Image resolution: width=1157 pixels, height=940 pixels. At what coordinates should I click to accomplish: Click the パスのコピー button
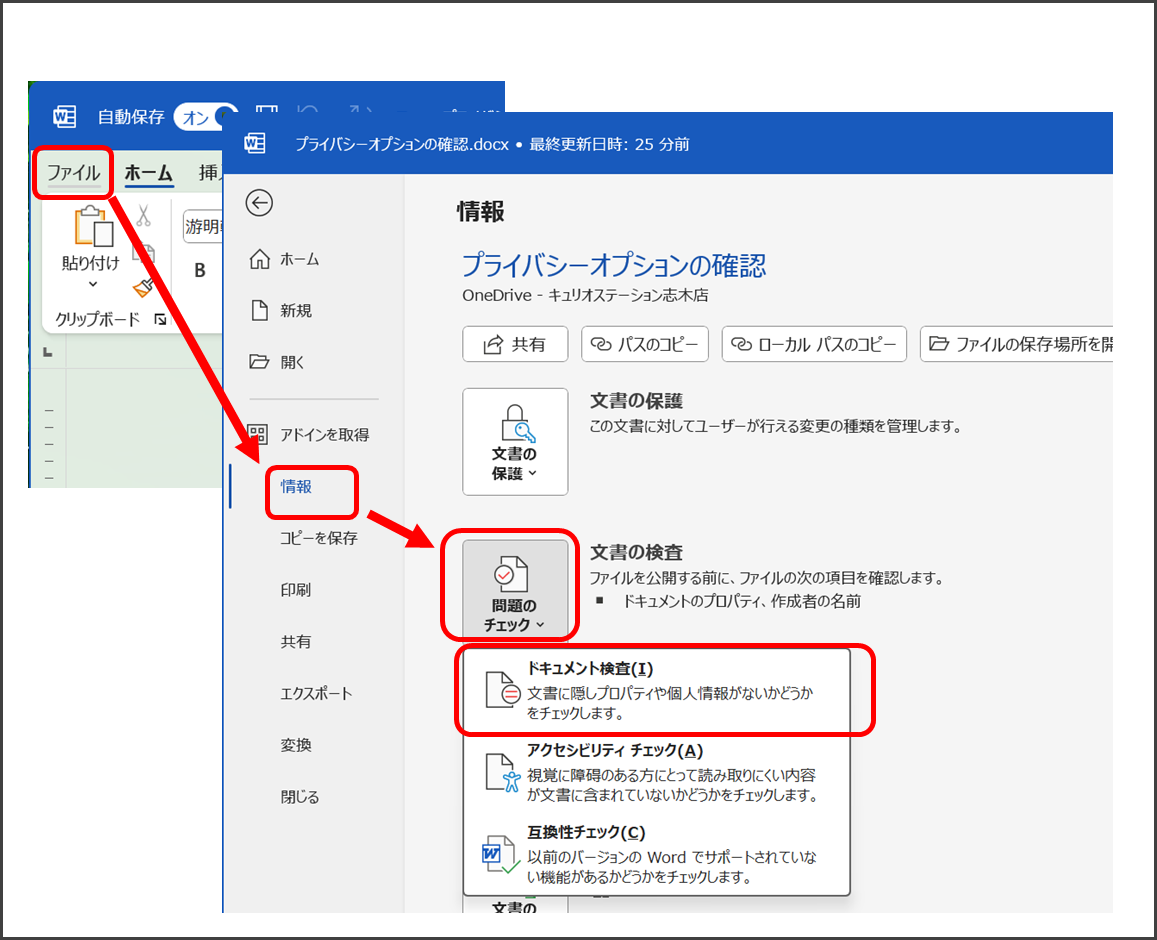pyautogui.click(x=645, y=344)
